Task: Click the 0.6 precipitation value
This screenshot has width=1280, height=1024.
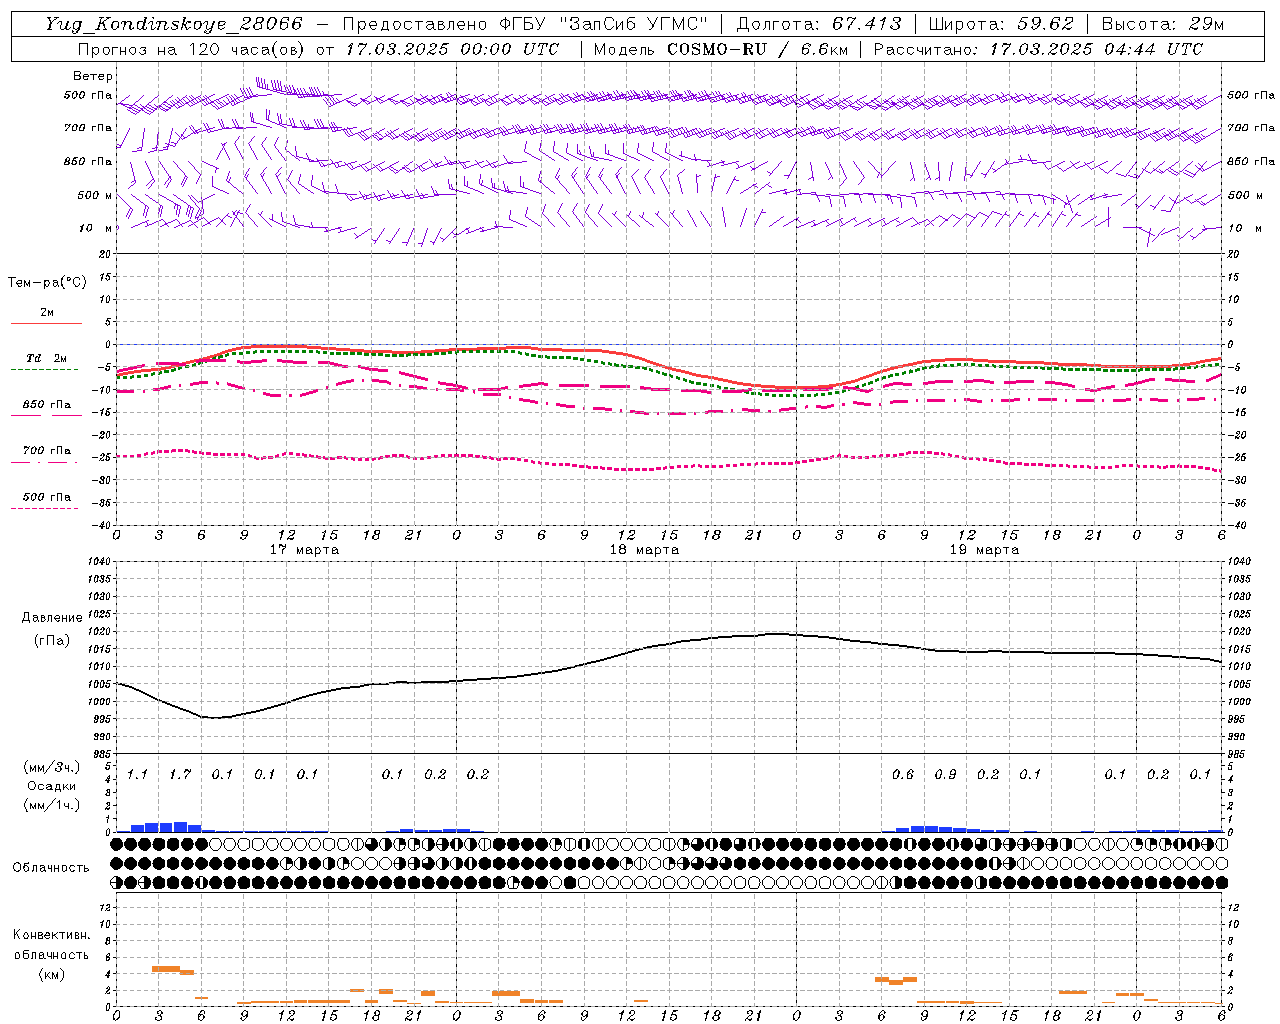Action: [x=902, y=774]
